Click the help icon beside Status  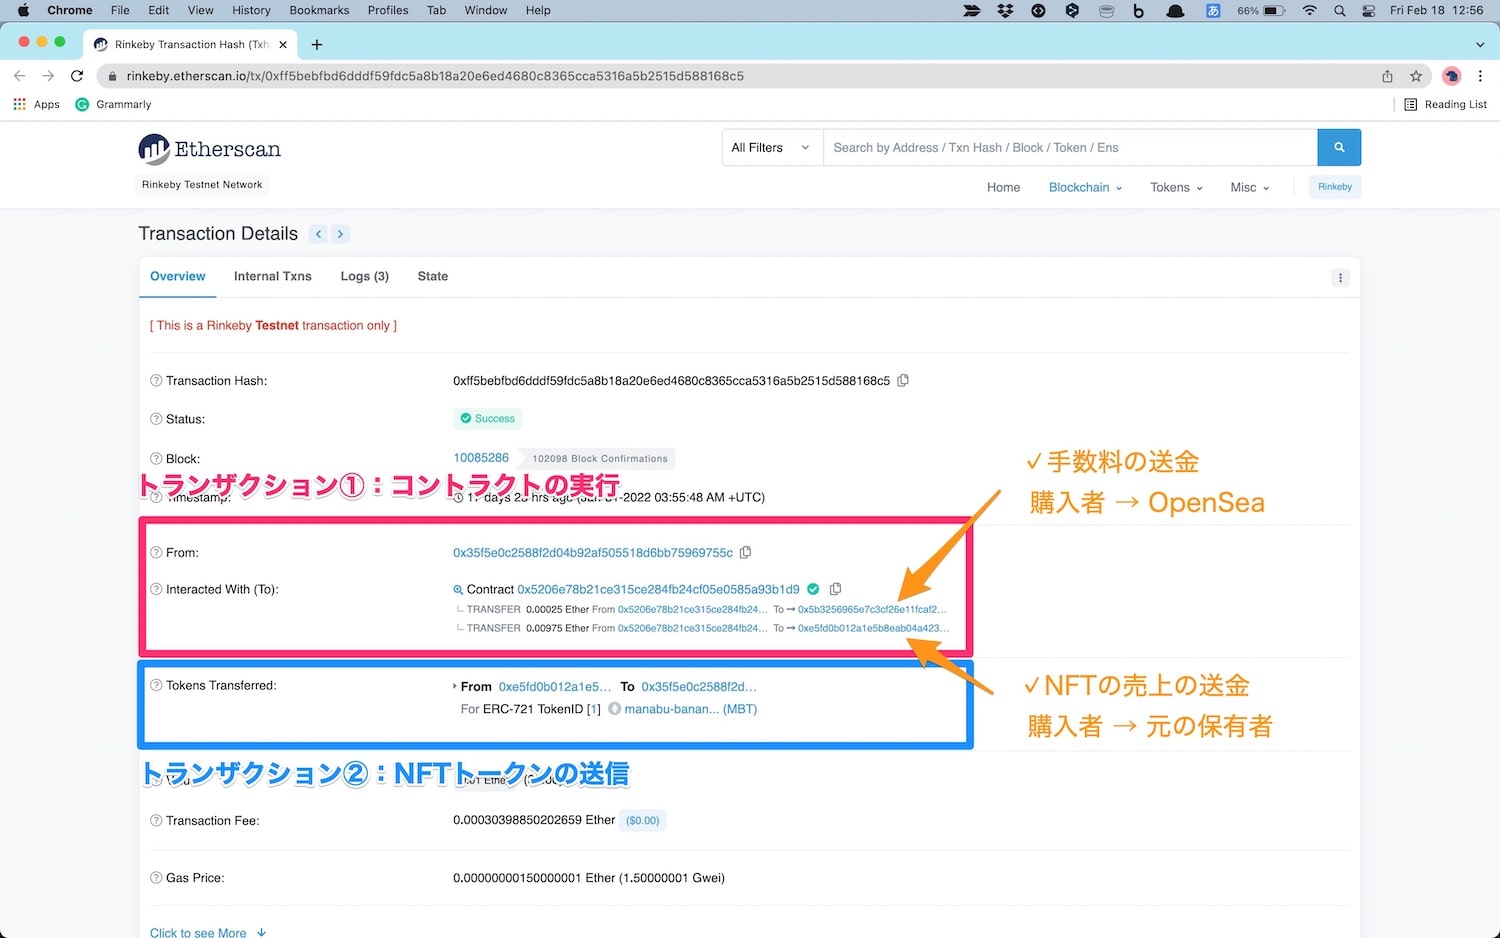tap(156, 419)
